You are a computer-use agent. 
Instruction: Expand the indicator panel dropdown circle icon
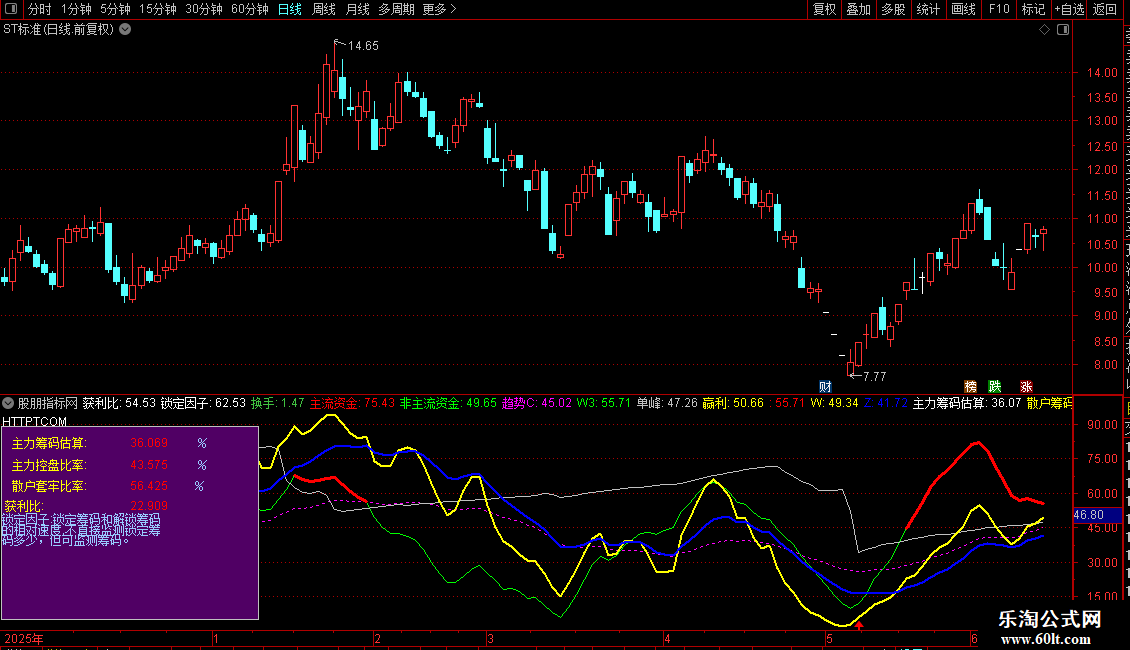(x=8, y=403)
